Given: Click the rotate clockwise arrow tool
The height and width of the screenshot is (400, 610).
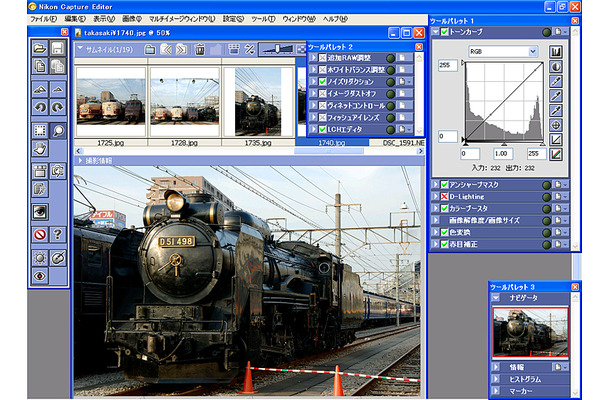Looking at the screenshot, I should [58, 107].
